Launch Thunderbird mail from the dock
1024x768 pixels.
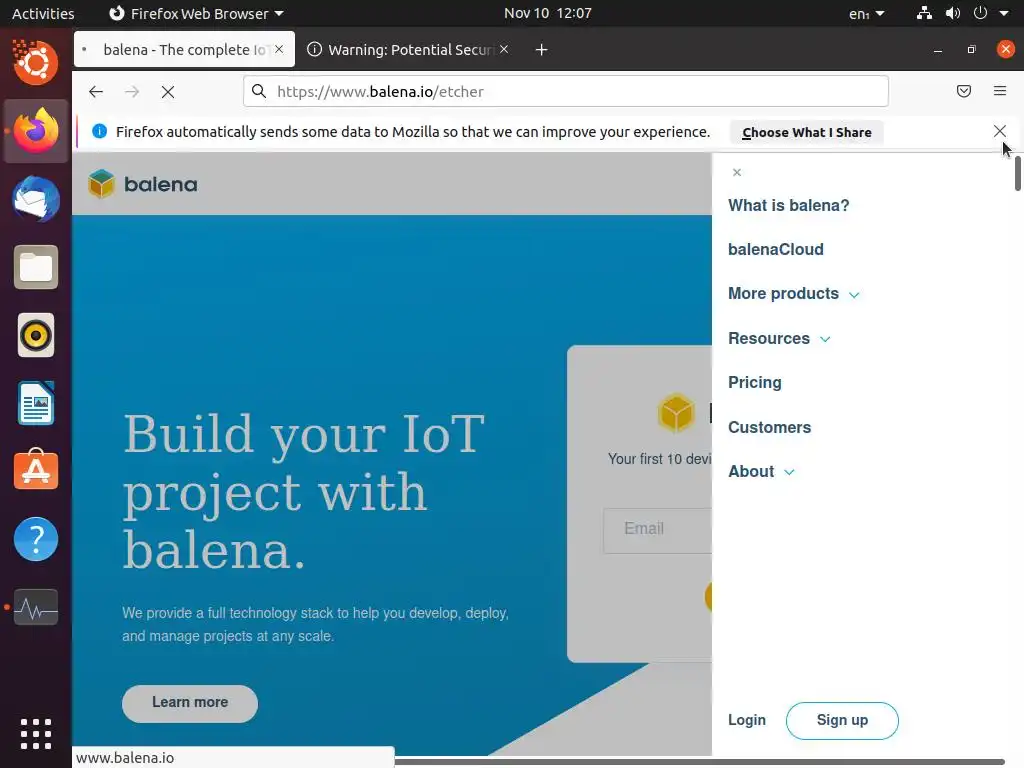click(36, 199)
